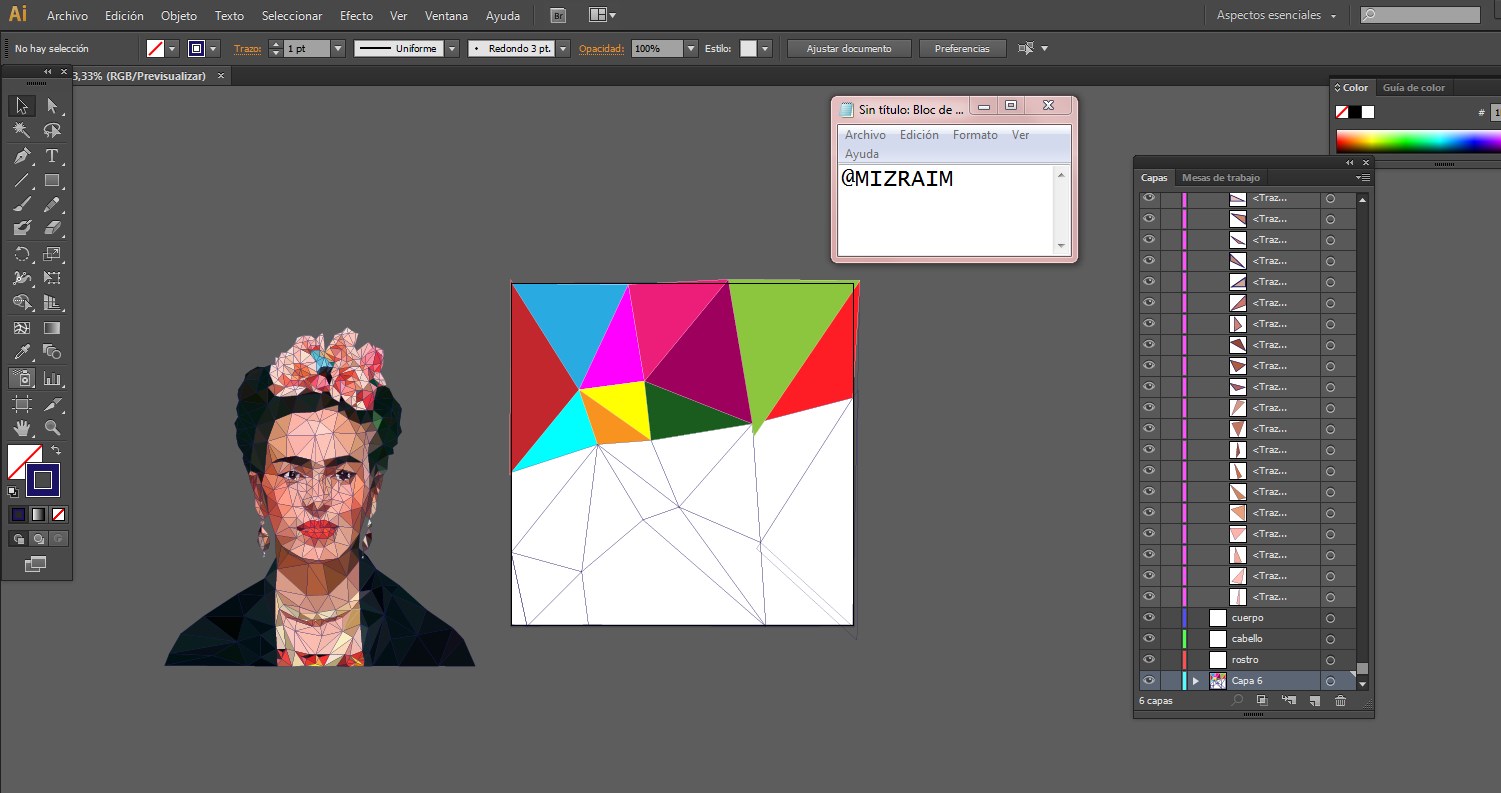Open Adobe Bridge with the Br icon

(558, 15)
